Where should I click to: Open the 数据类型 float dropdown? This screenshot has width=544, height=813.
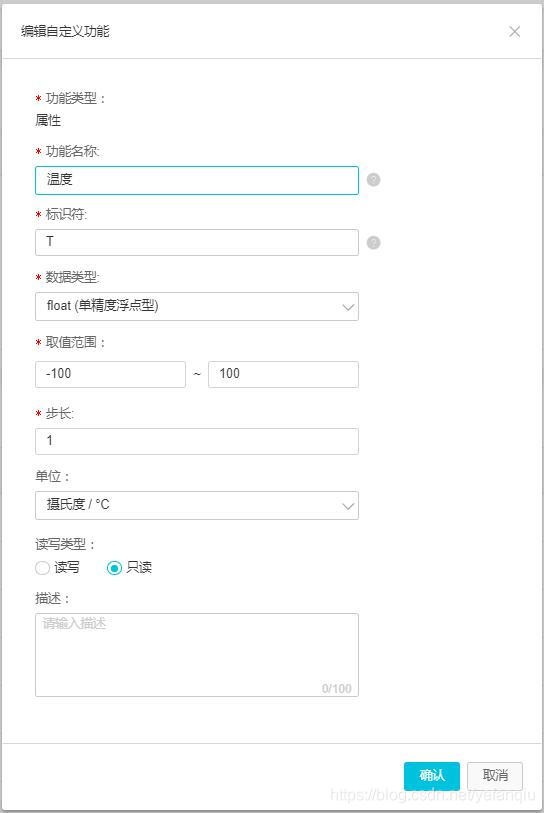tap(197, 306)
